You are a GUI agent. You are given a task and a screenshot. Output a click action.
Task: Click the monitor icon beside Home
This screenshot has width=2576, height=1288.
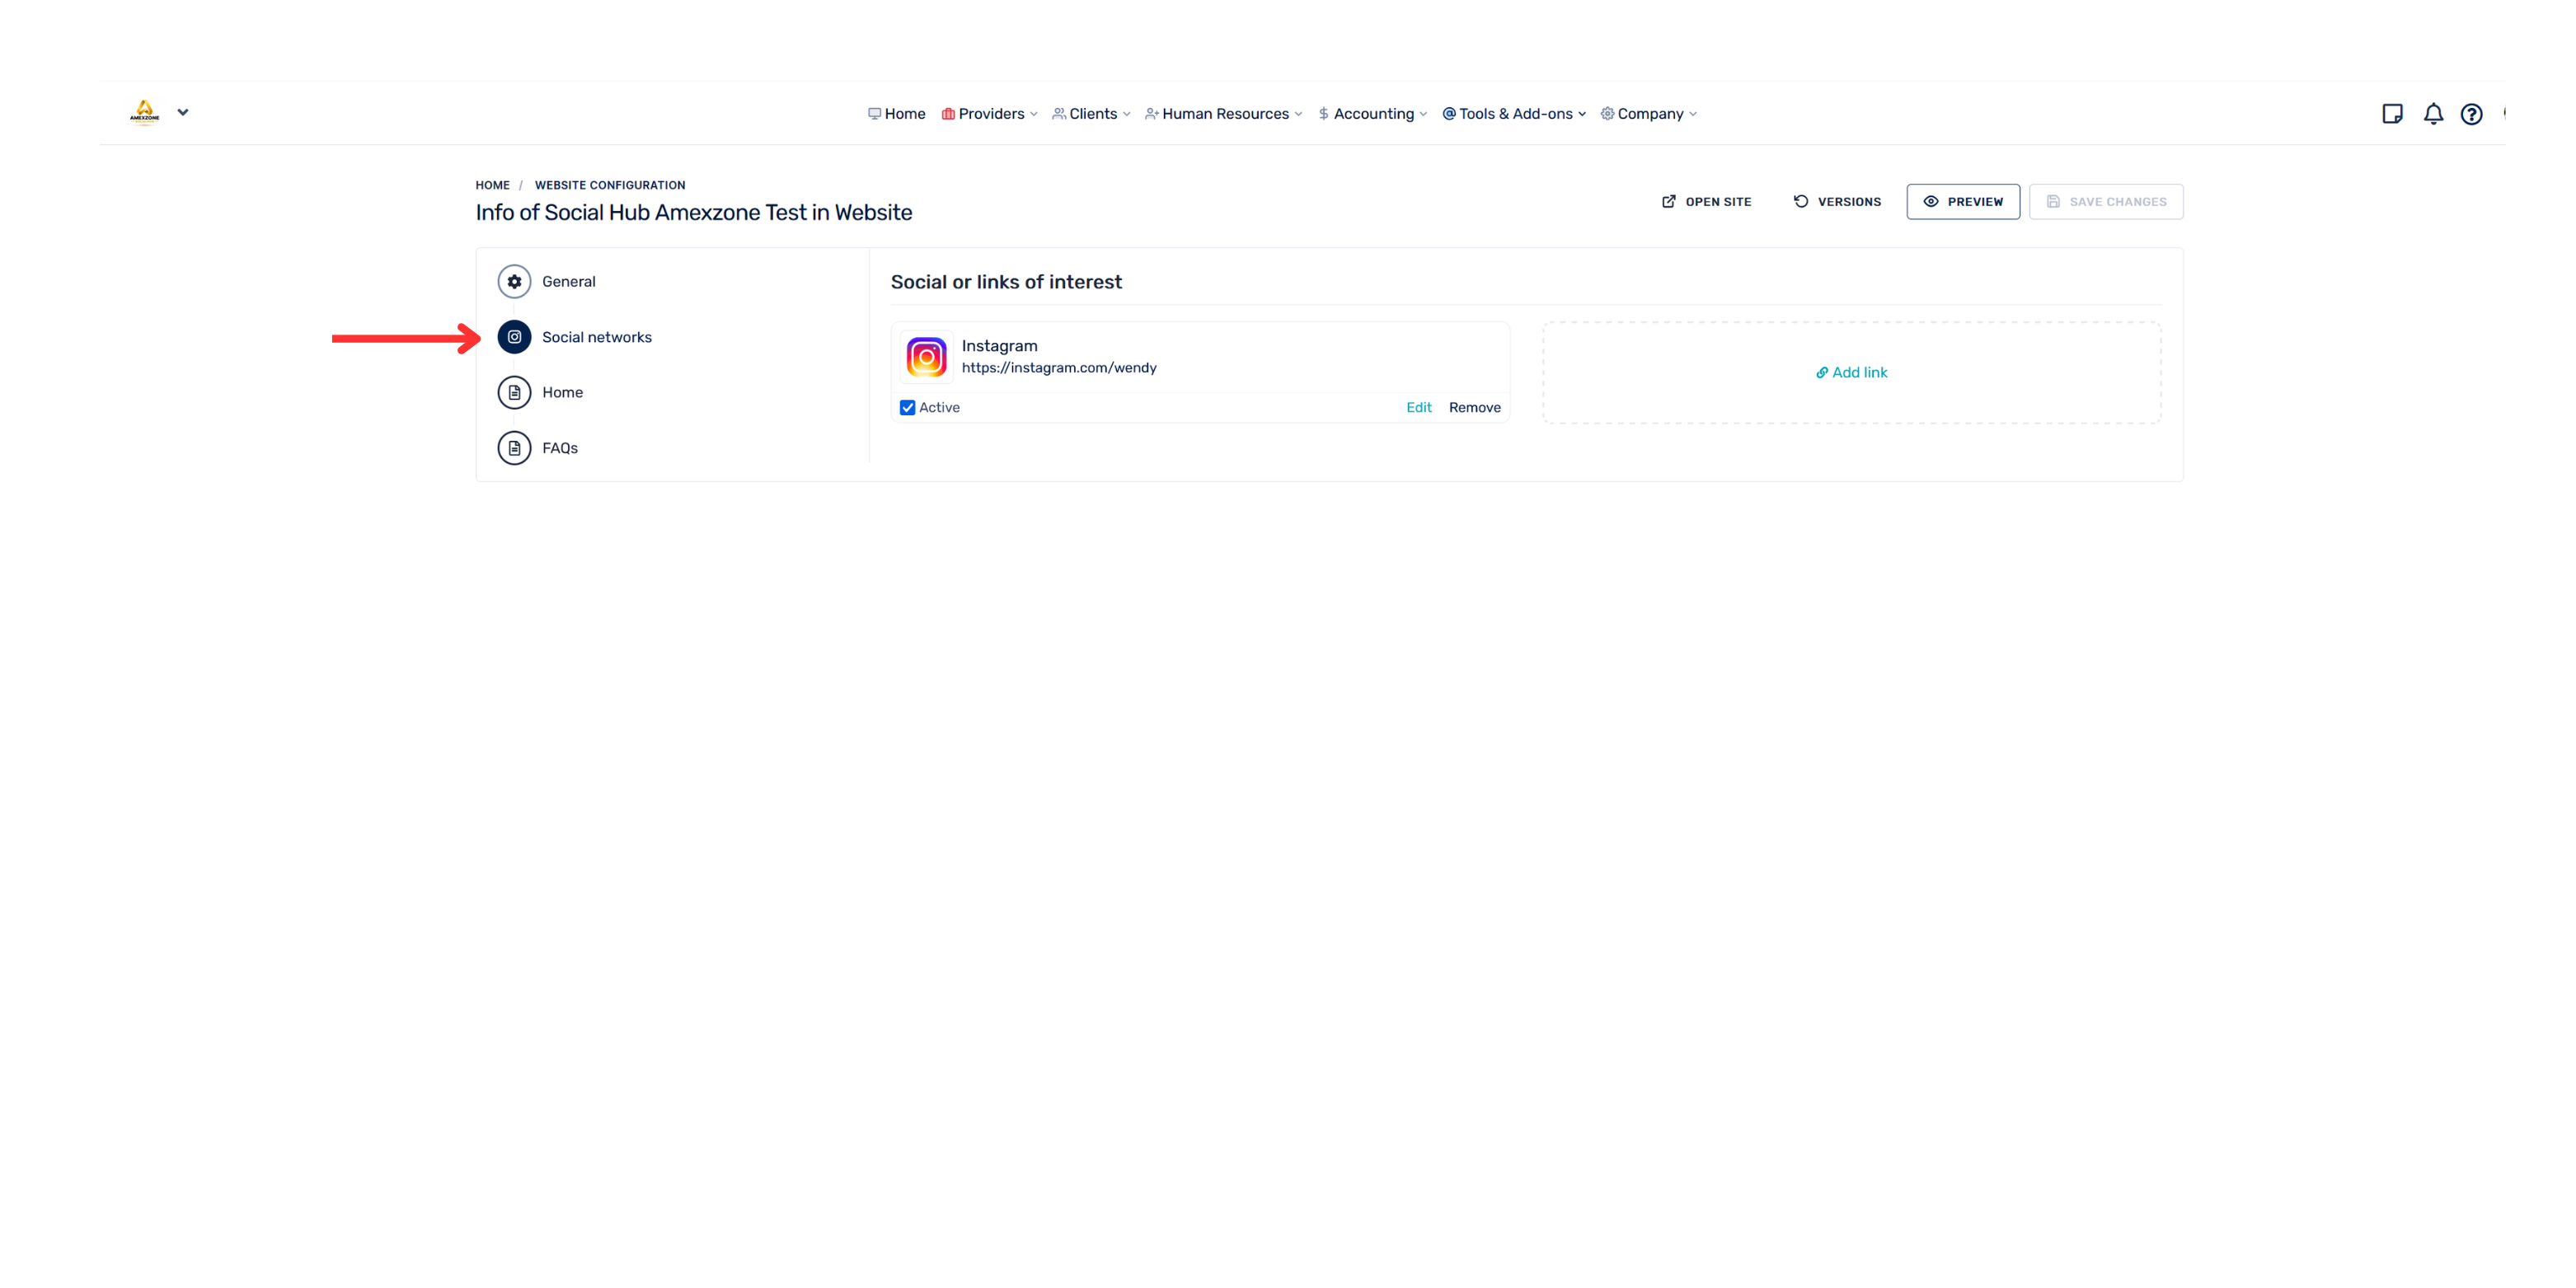874,114
